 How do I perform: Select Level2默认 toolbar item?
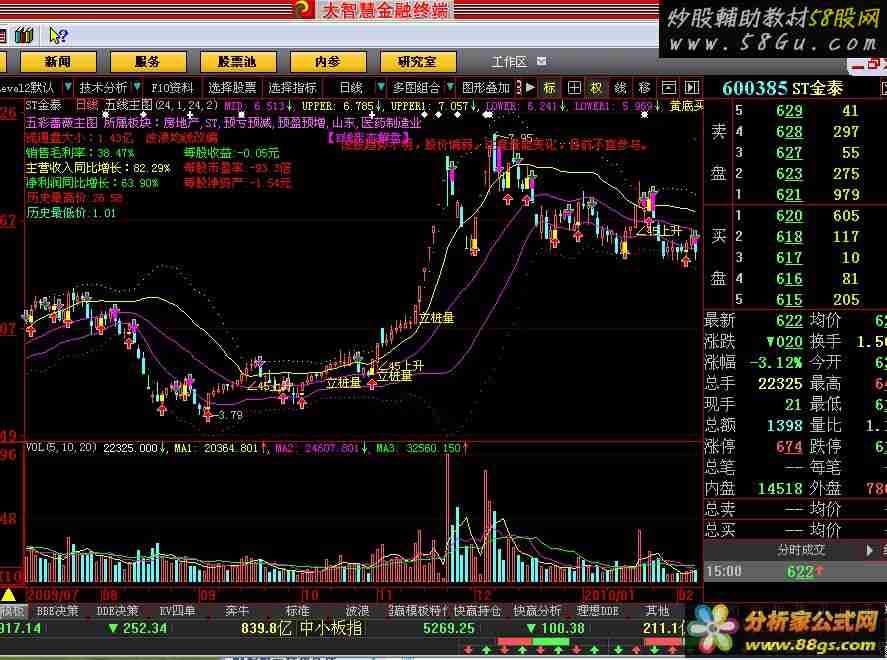tap(27, 88)
